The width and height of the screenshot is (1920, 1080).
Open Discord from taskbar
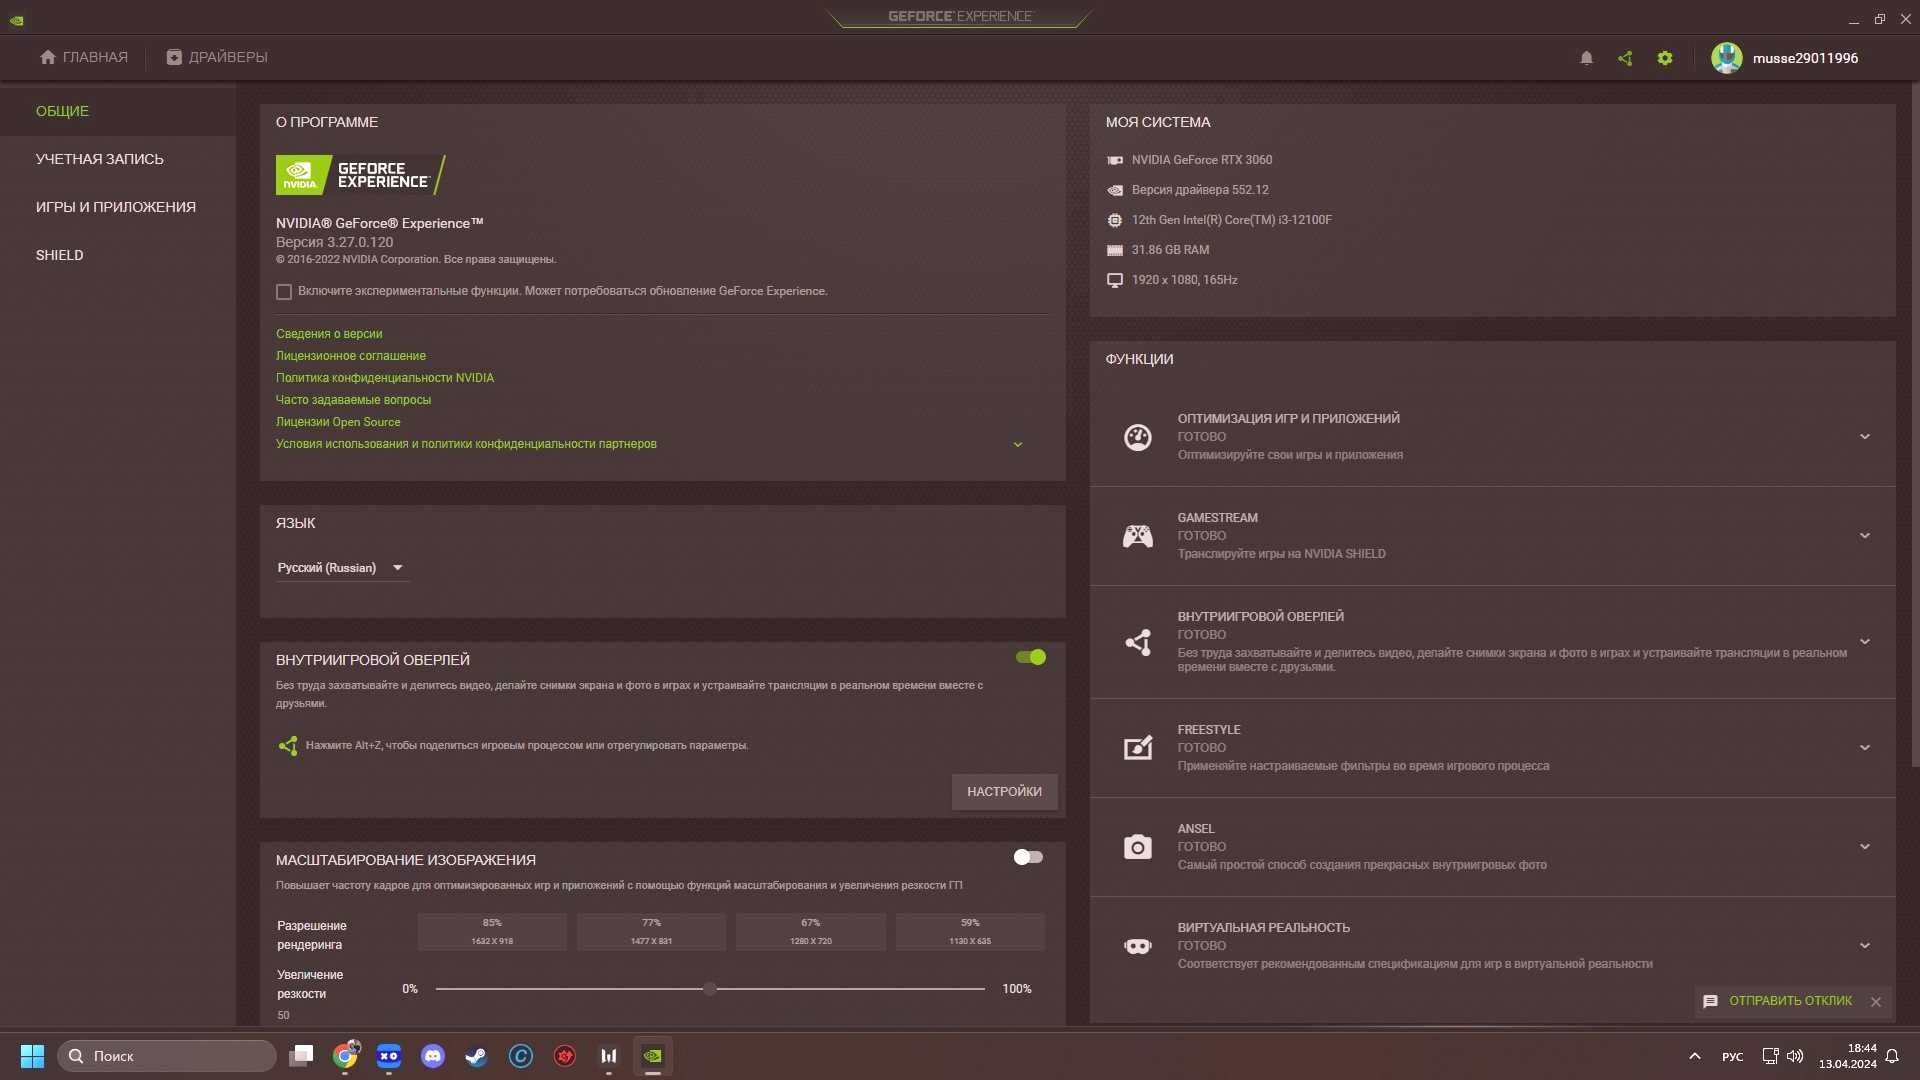click(433, 1056)
